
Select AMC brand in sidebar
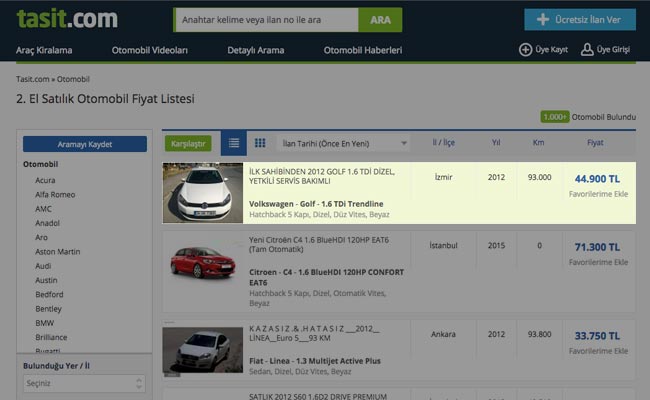coord(44,209)
